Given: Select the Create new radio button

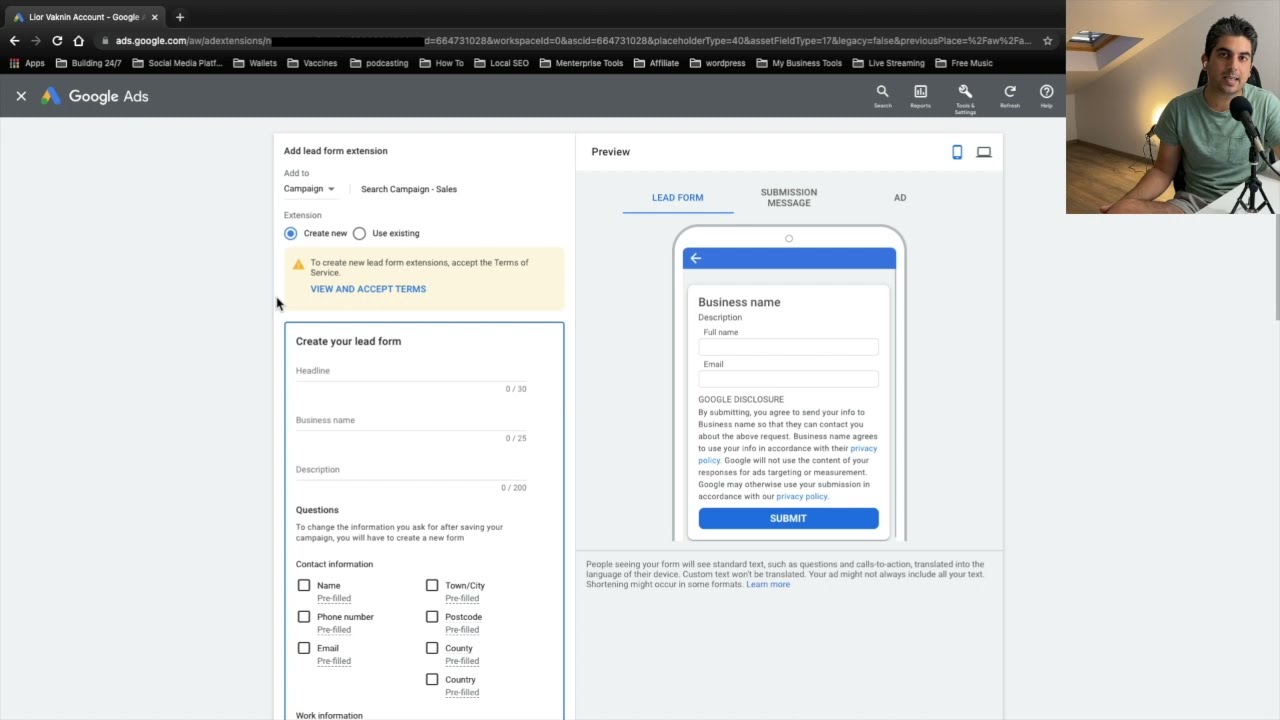Looking at the screenshot, I should (290, 233).
